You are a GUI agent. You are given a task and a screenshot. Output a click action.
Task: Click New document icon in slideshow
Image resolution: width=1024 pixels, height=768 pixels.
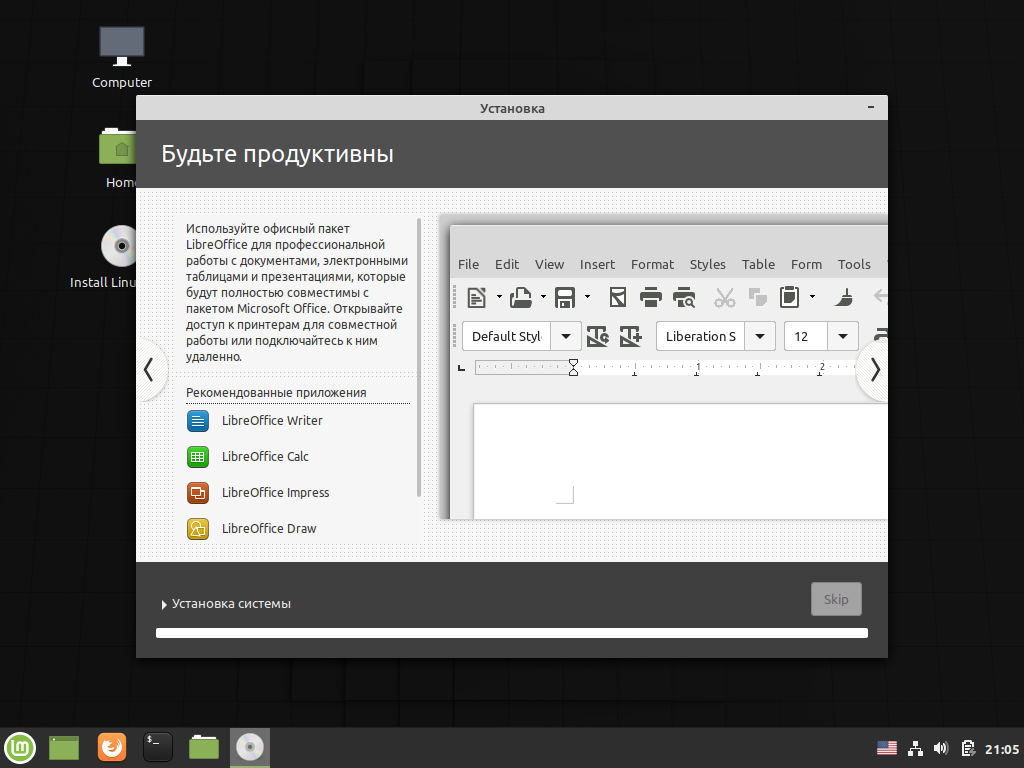point(477,297)
